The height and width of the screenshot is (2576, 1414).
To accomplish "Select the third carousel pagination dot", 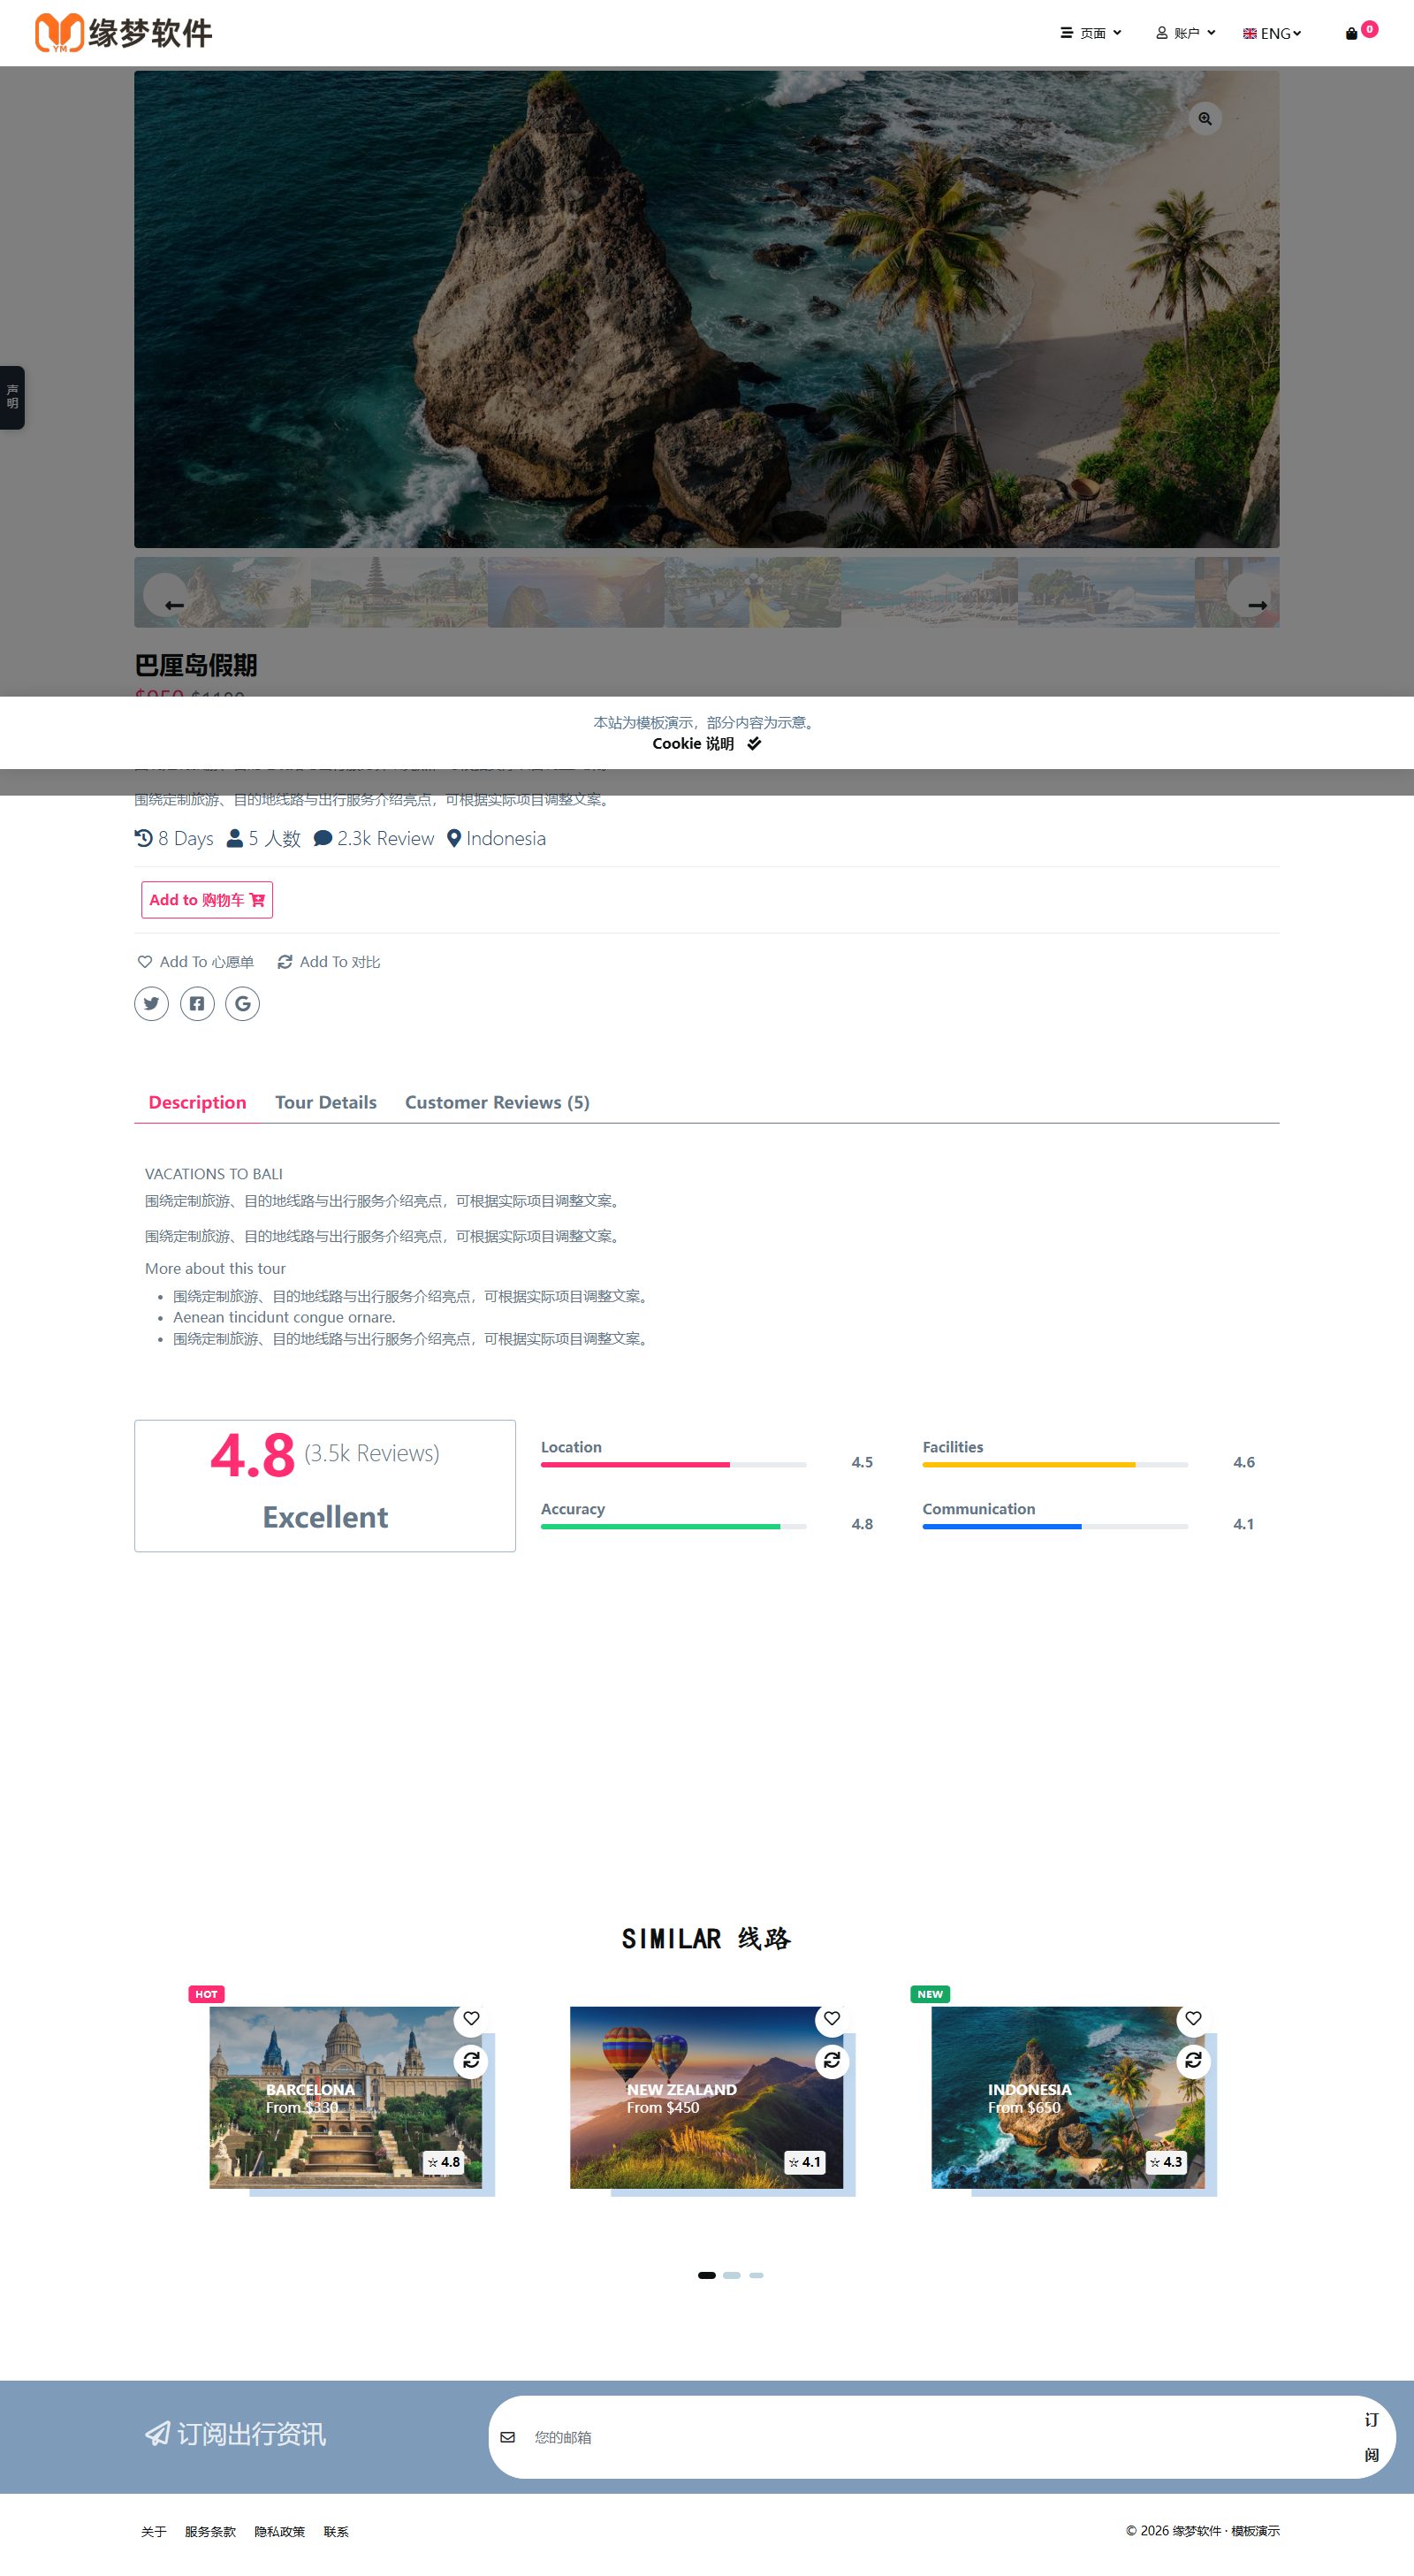I will tap(756, 2275).
